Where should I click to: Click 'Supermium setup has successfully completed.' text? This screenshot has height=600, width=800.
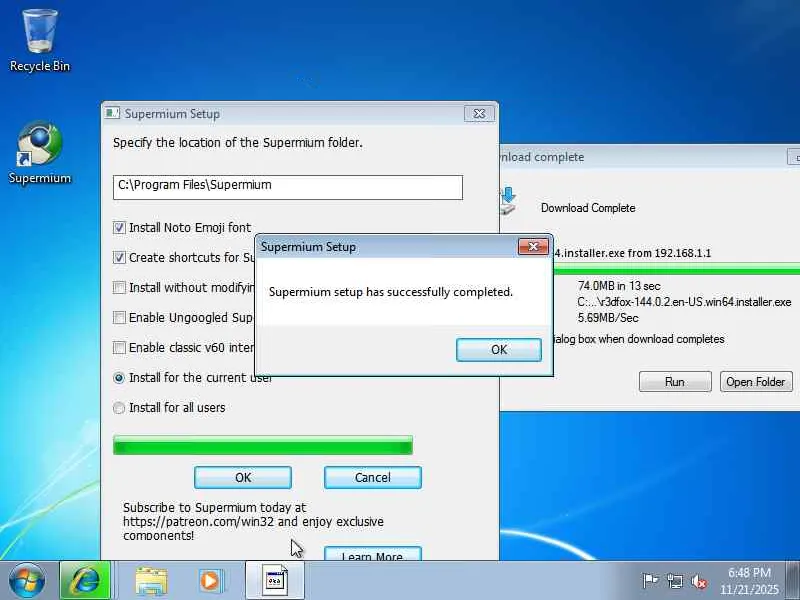391,292
